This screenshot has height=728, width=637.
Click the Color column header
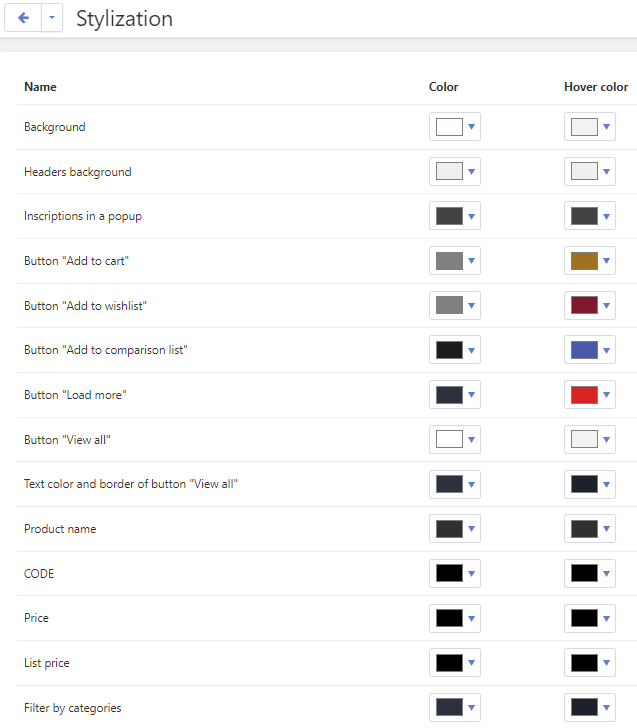pos(443,87)
